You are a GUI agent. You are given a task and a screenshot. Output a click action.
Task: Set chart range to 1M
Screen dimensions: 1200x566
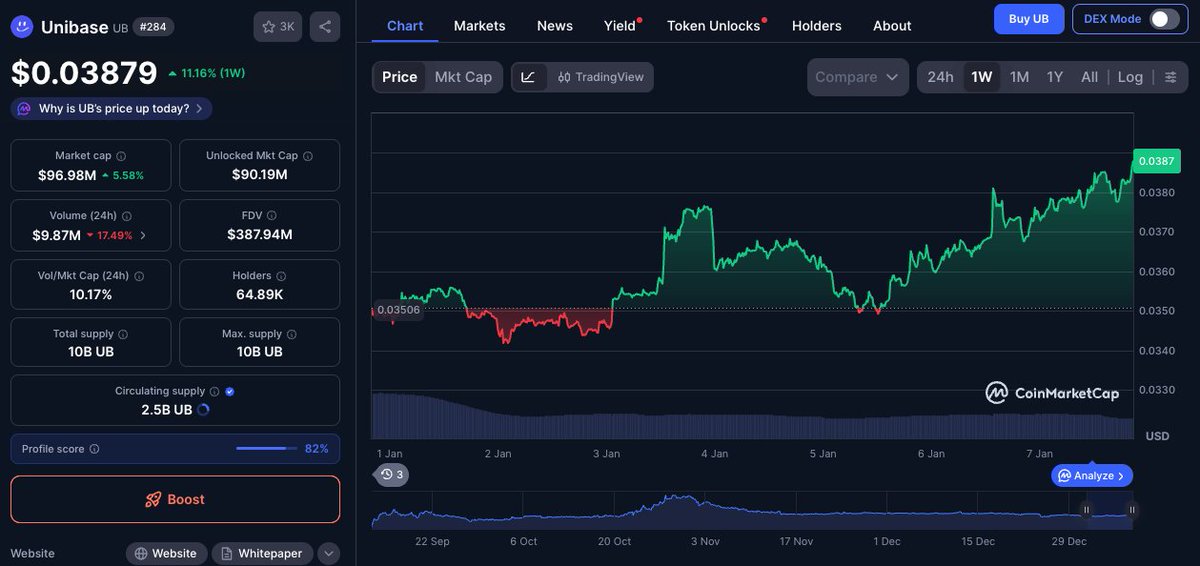[1019, 77]
